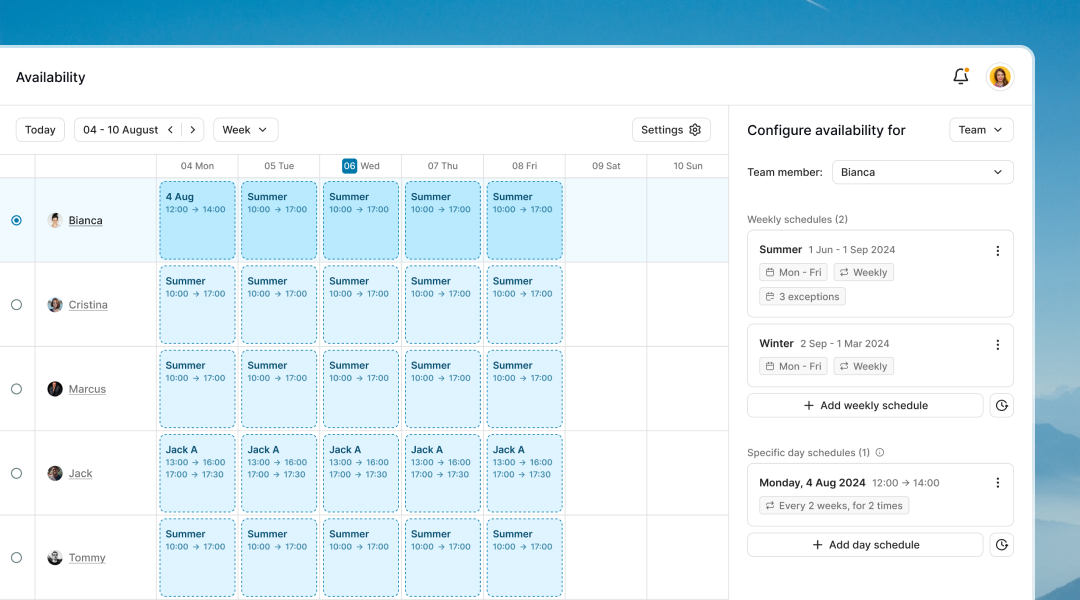Image resolution: width=1080 pixels, height=600 pixels.
Task: Click the Today button
Action: coord(40,129)
